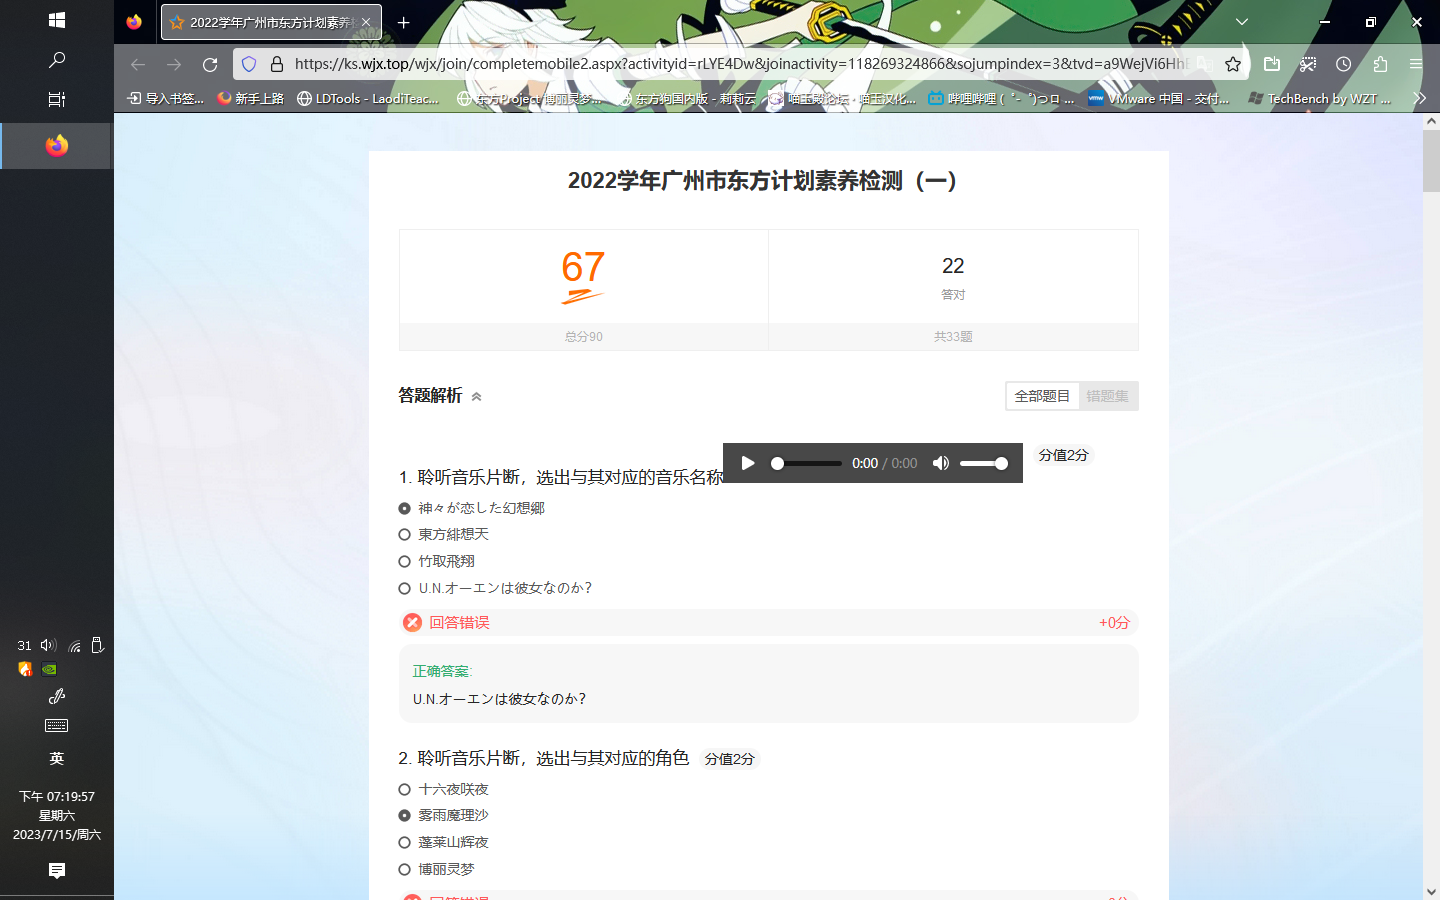1440x900 pixels.
Task: Reload the quiz results page
Action: tap(209, 63)
